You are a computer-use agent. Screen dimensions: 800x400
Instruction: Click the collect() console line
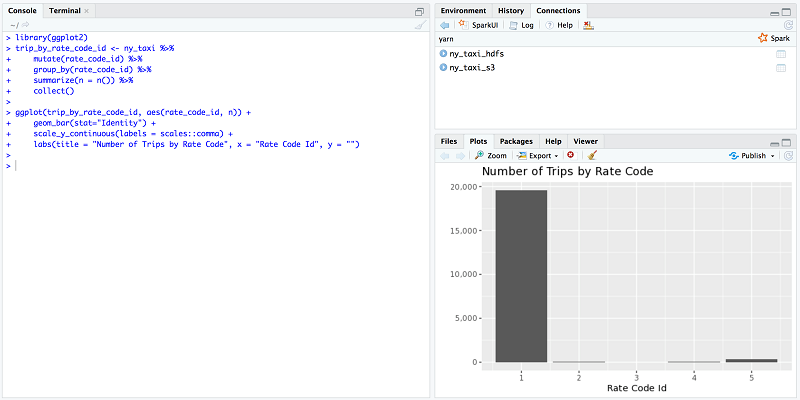point(54,91)
